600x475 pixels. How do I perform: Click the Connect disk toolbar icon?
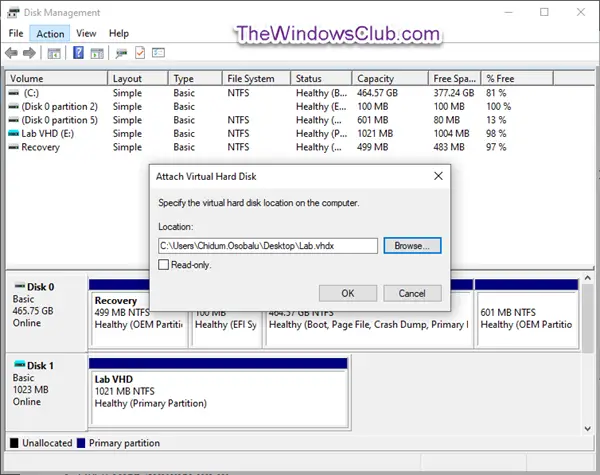click(121, 53)
